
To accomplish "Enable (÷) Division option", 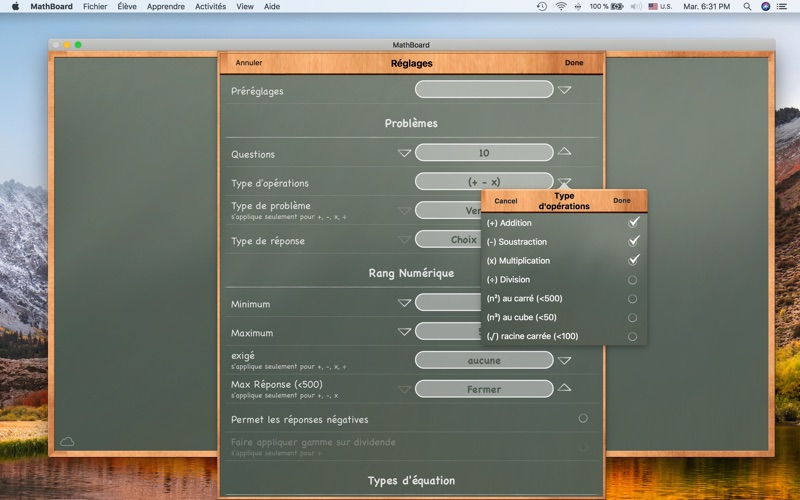I will (632, 280).
